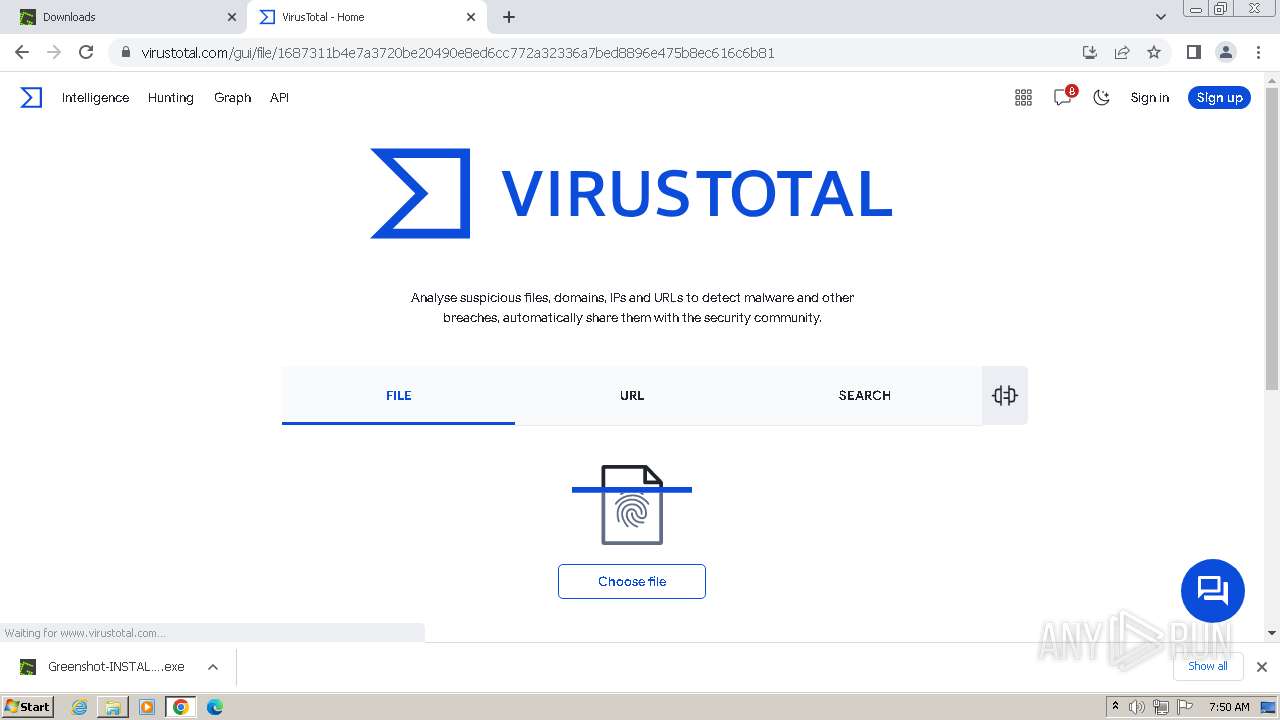Image resolution: width=1280 pixels, height=720 pixels.
Task: Click the Choose file button
Action: pos(632,581)
